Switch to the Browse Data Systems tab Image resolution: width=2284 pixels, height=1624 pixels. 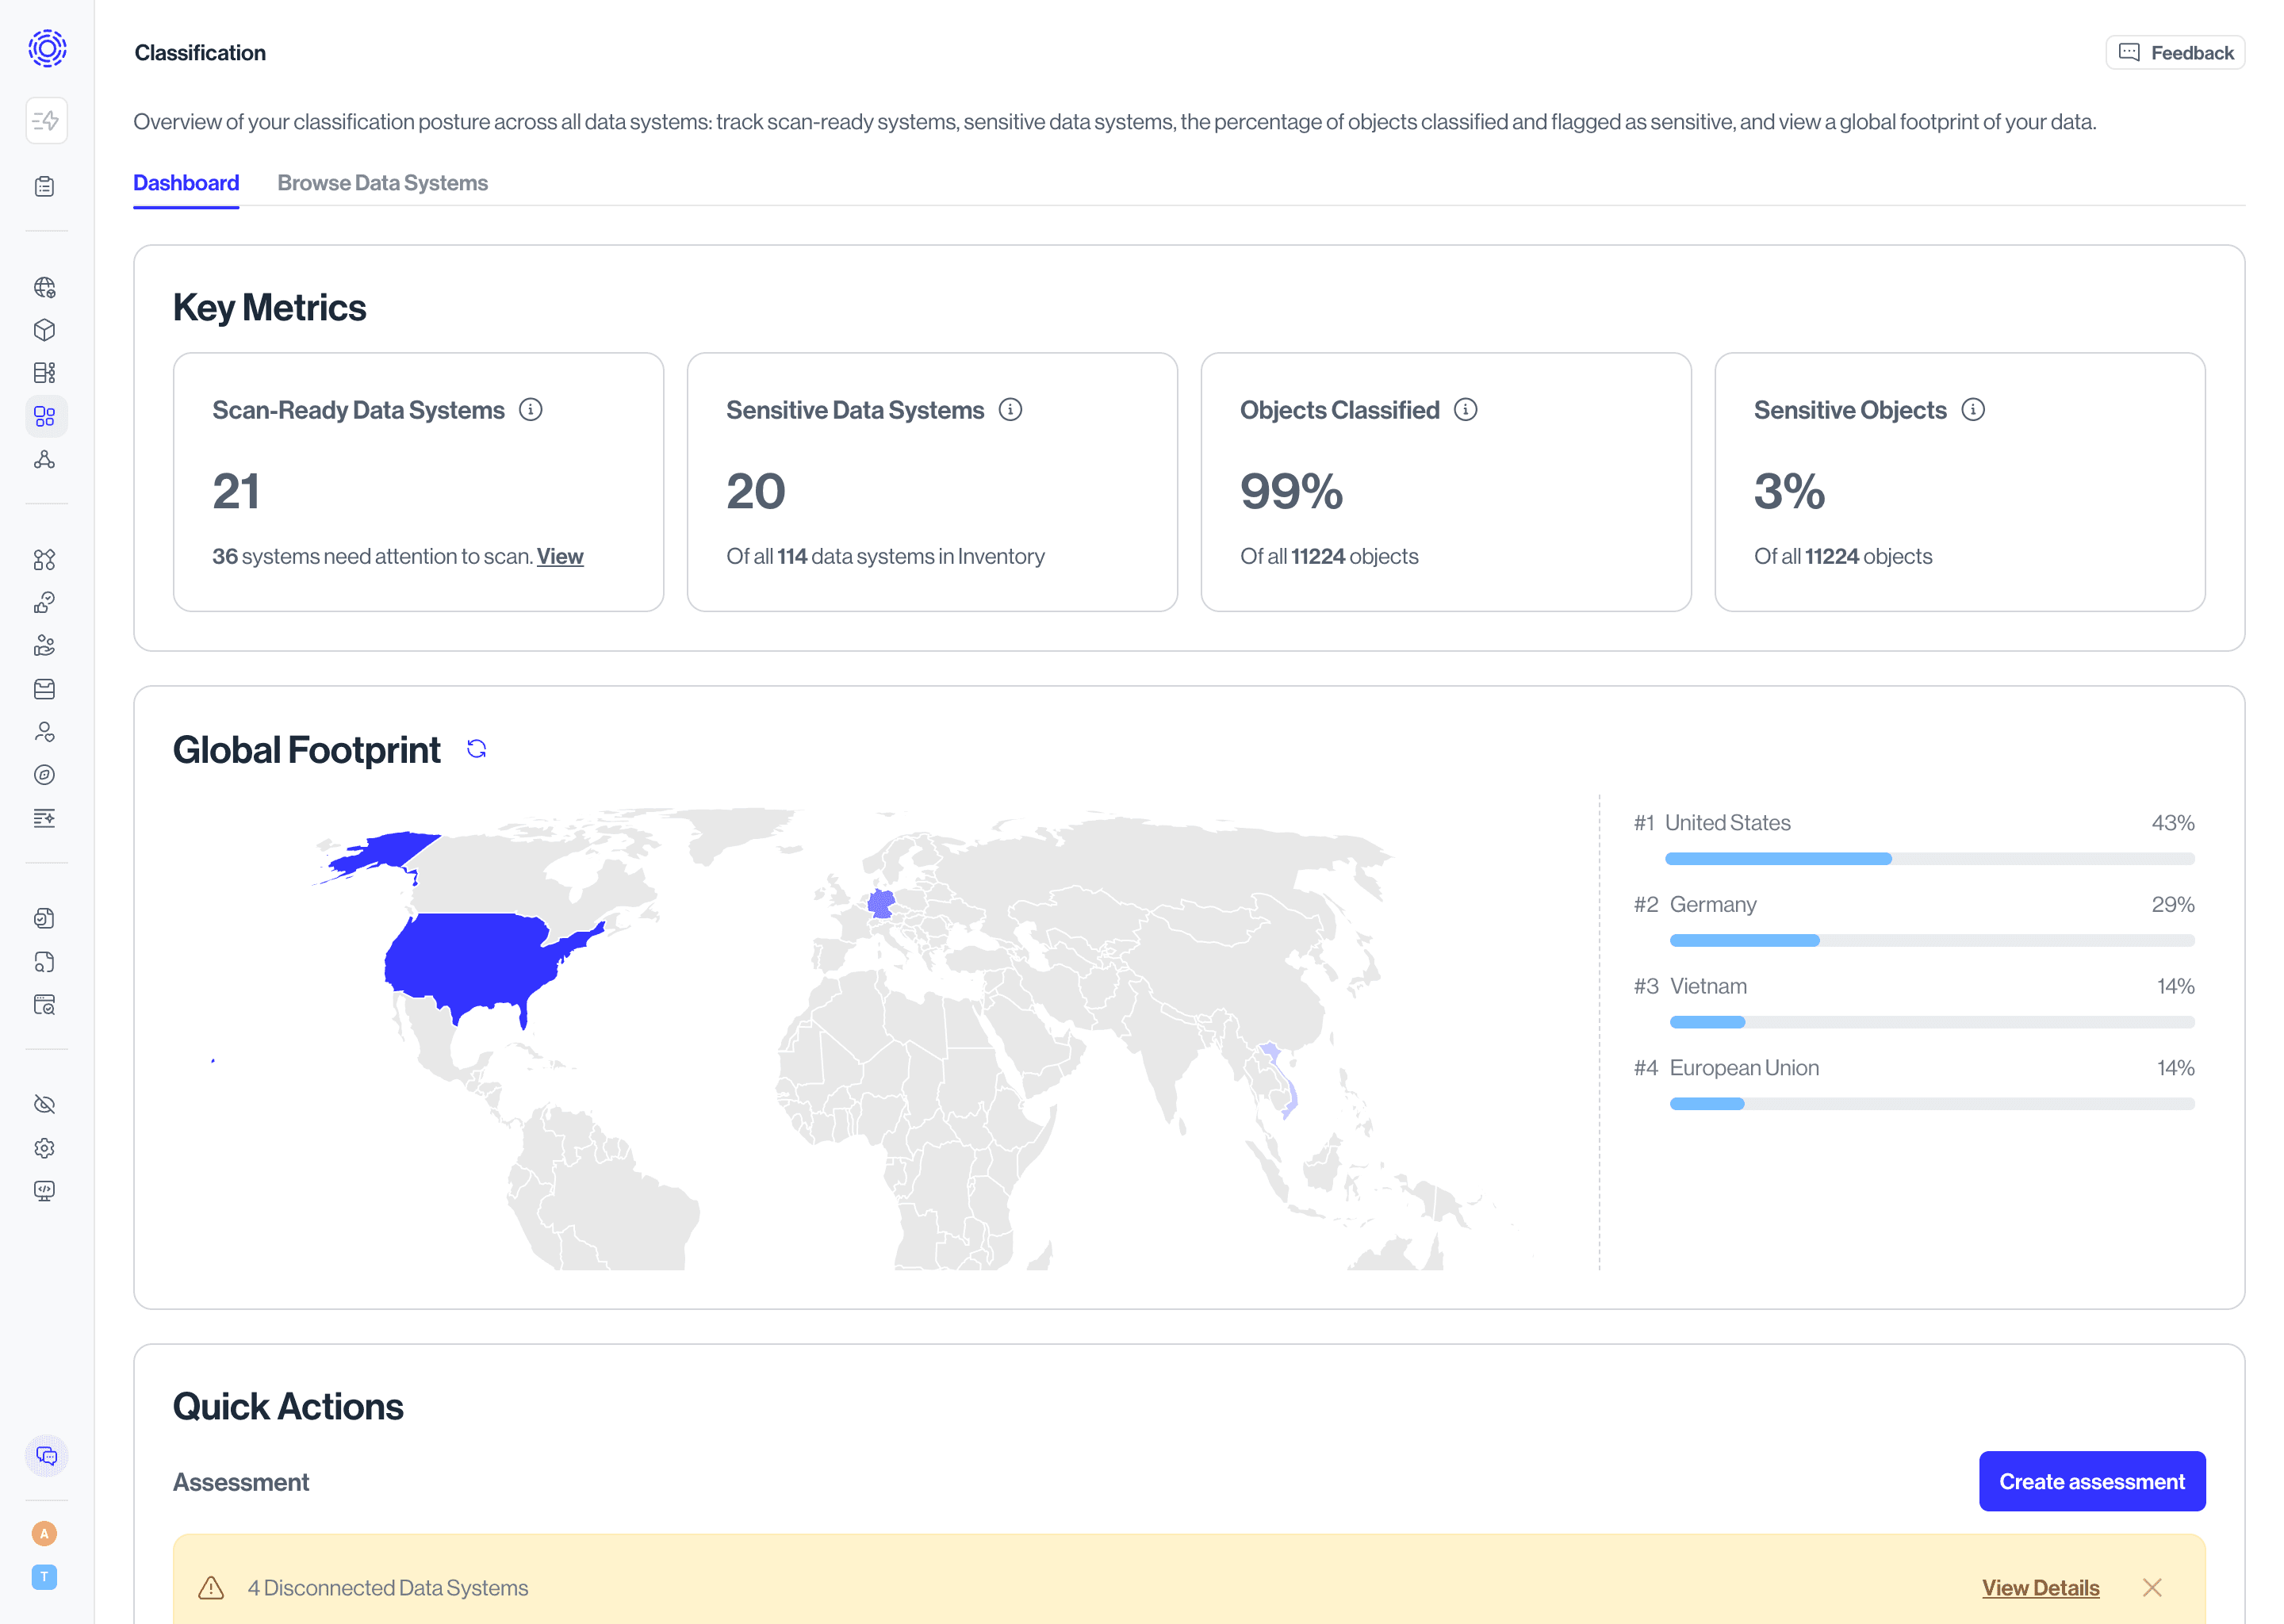tap(383, 182)
